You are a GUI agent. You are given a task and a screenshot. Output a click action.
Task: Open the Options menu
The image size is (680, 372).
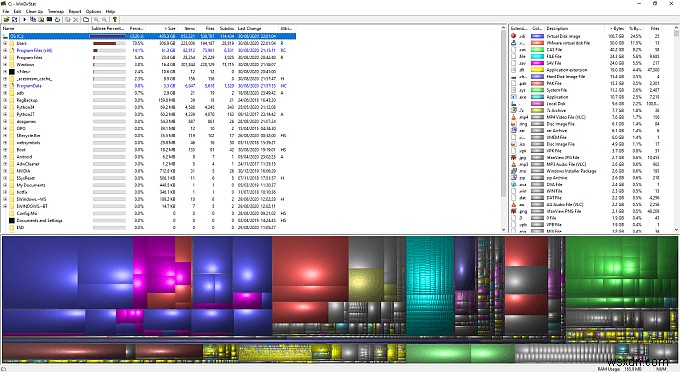(93, 11)
